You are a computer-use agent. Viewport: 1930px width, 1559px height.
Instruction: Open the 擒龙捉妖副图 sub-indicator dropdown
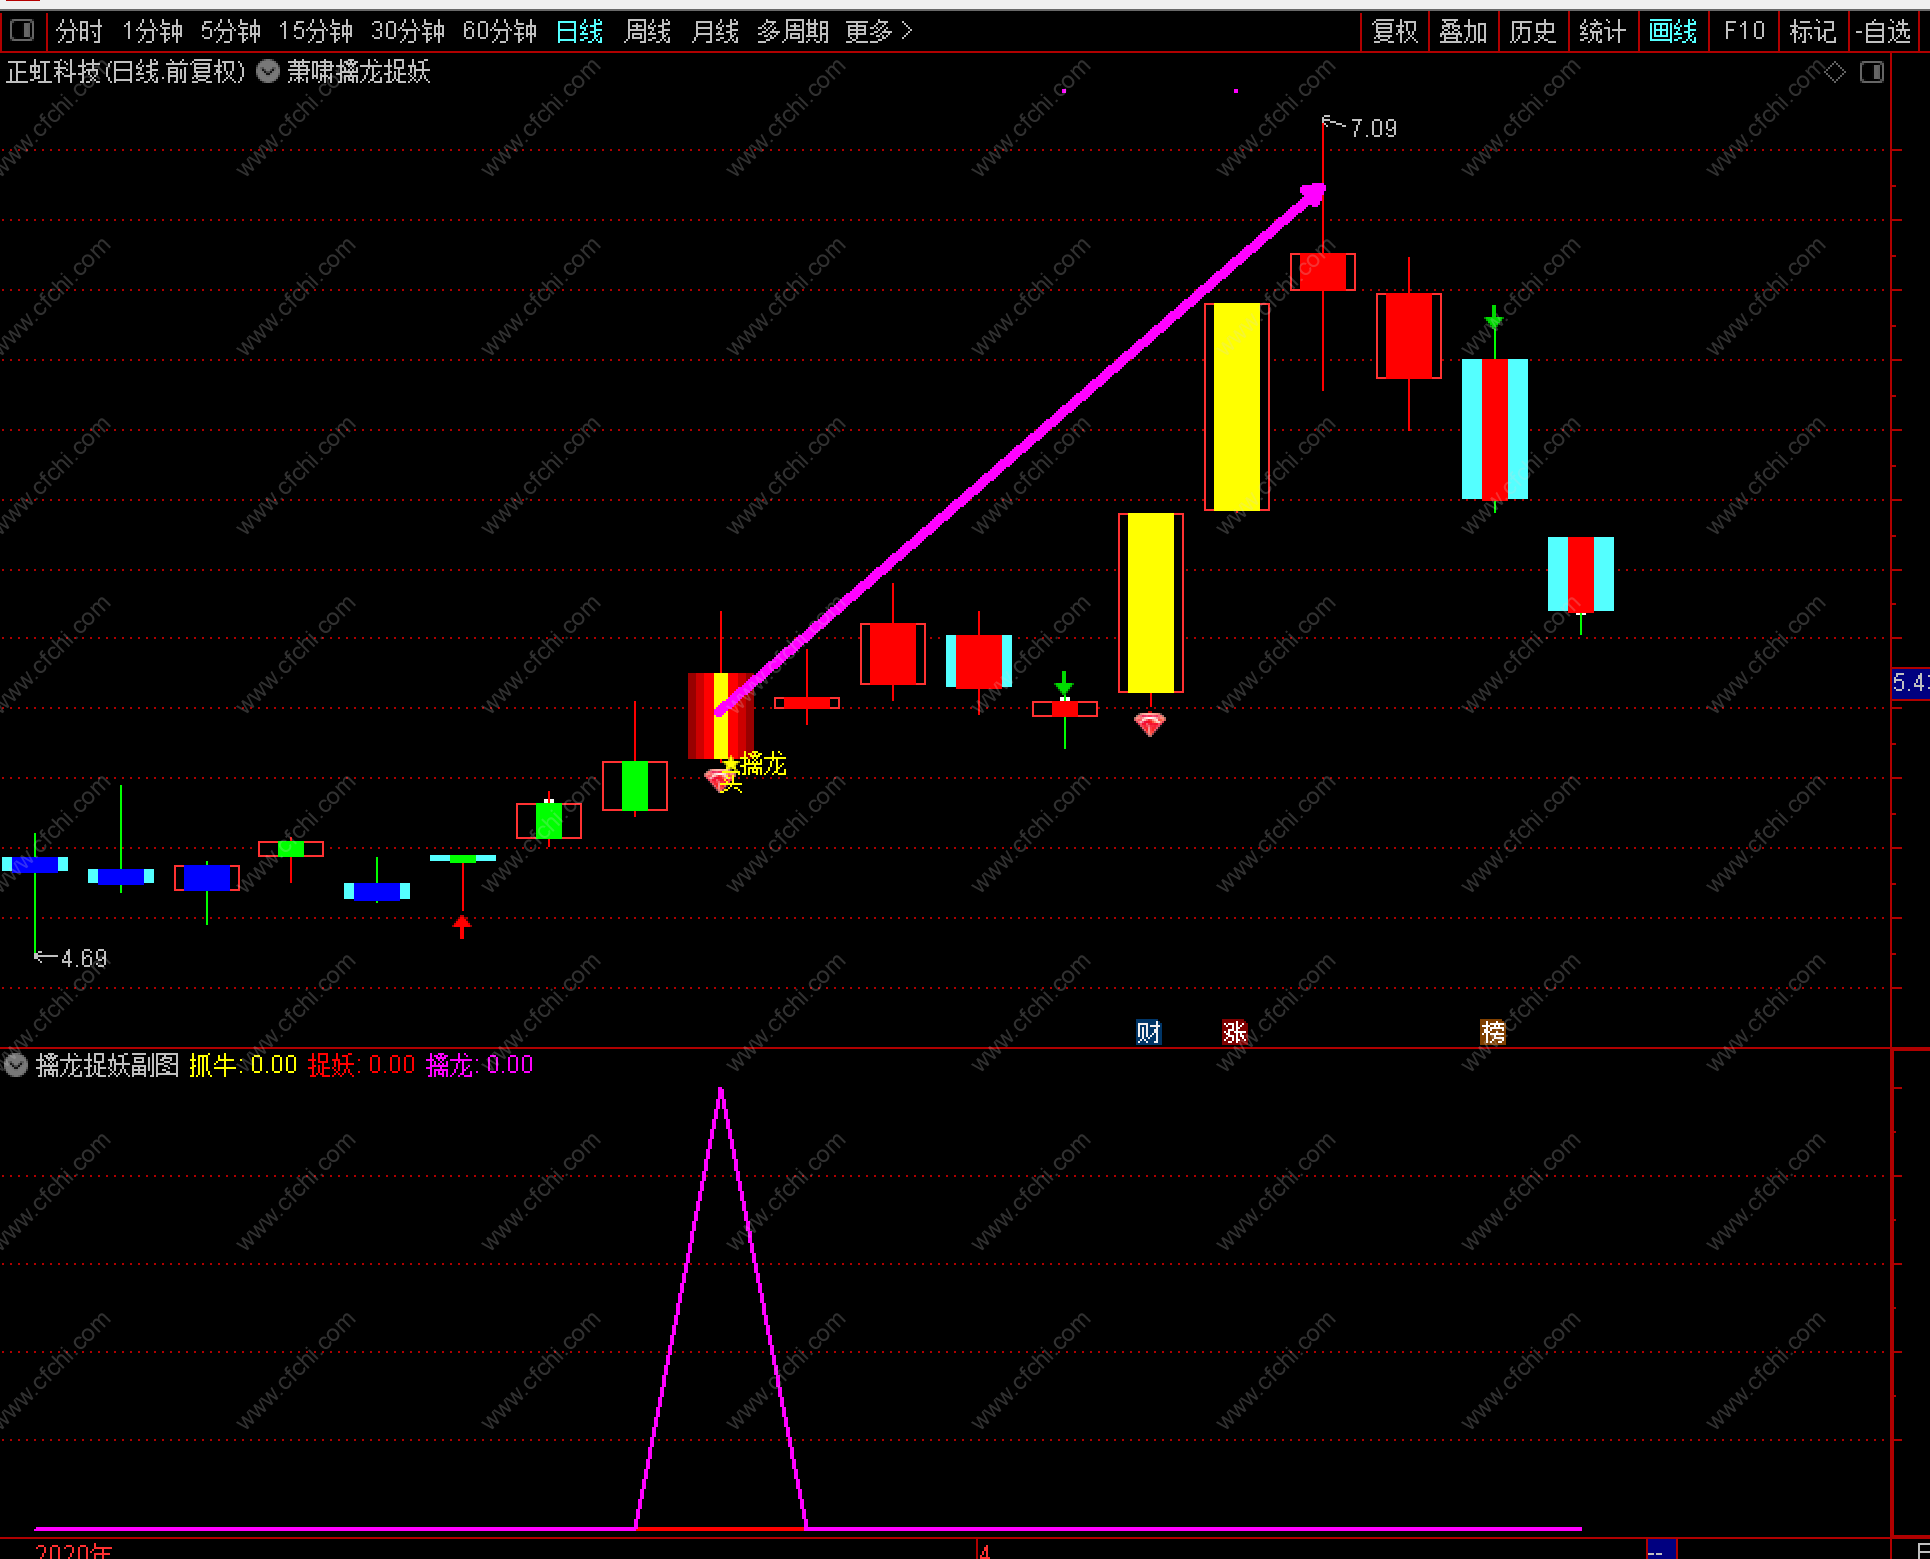click(16, 1064)
